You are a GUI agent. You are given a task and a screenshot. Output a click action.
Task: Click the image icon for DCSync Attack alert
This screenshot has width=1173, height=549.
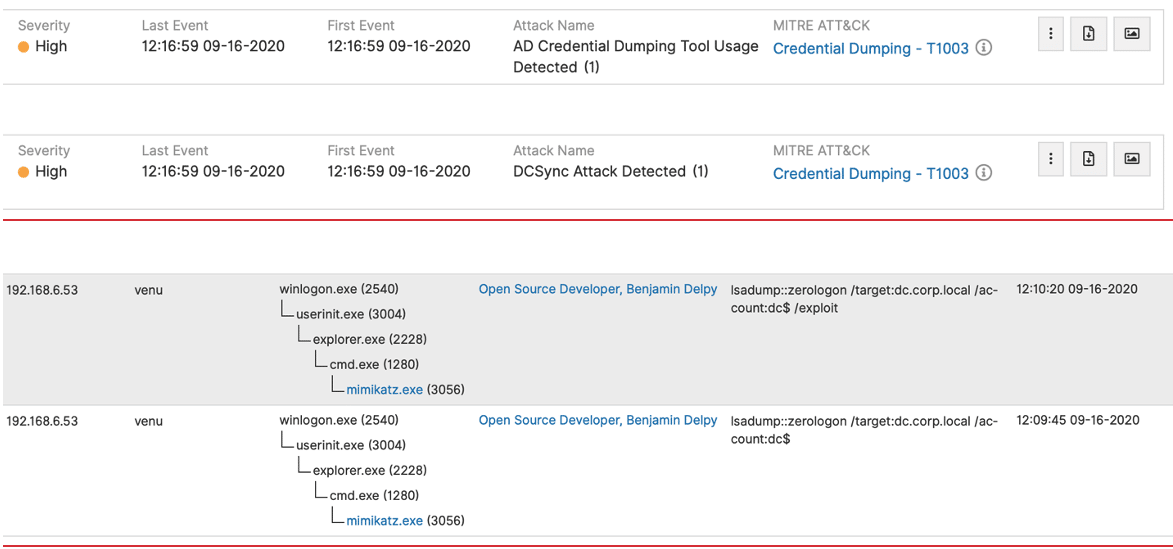[x=1132, y=159]
